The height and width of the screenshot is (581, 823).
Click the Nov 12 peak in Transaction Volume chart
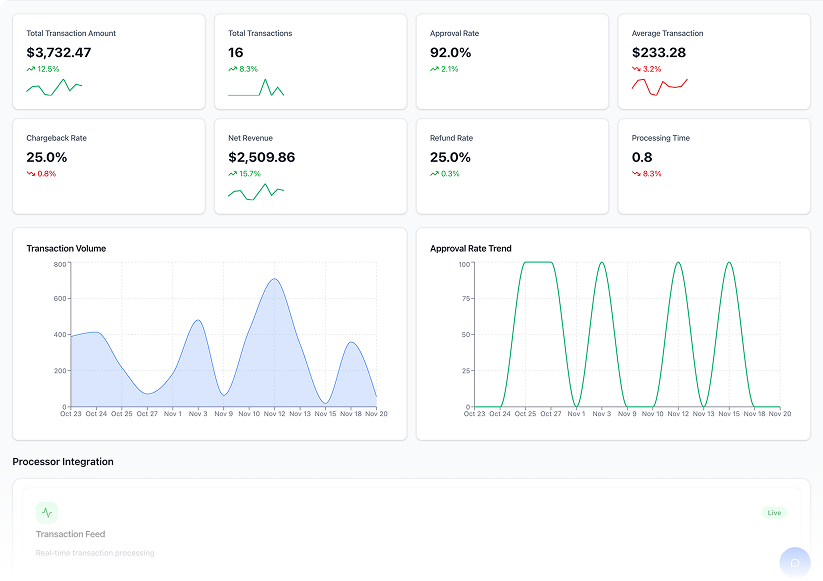pyautogui.click(x=275, y=280)
